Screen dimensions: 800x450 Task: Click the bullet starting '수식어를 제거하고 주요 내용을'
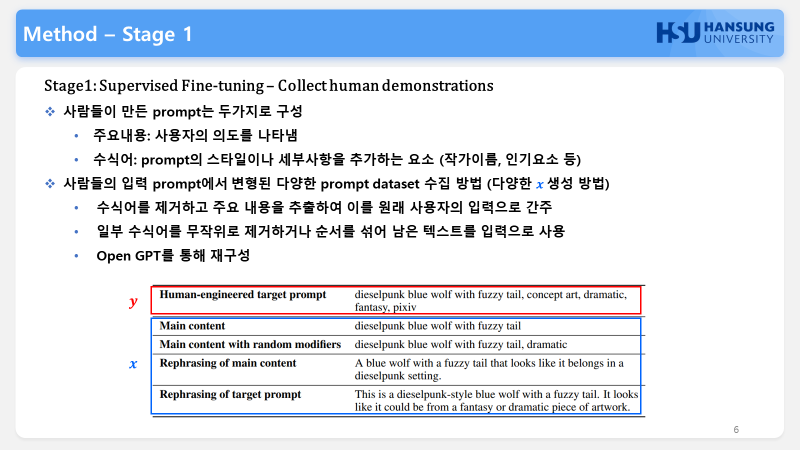[x=324, y=207]
